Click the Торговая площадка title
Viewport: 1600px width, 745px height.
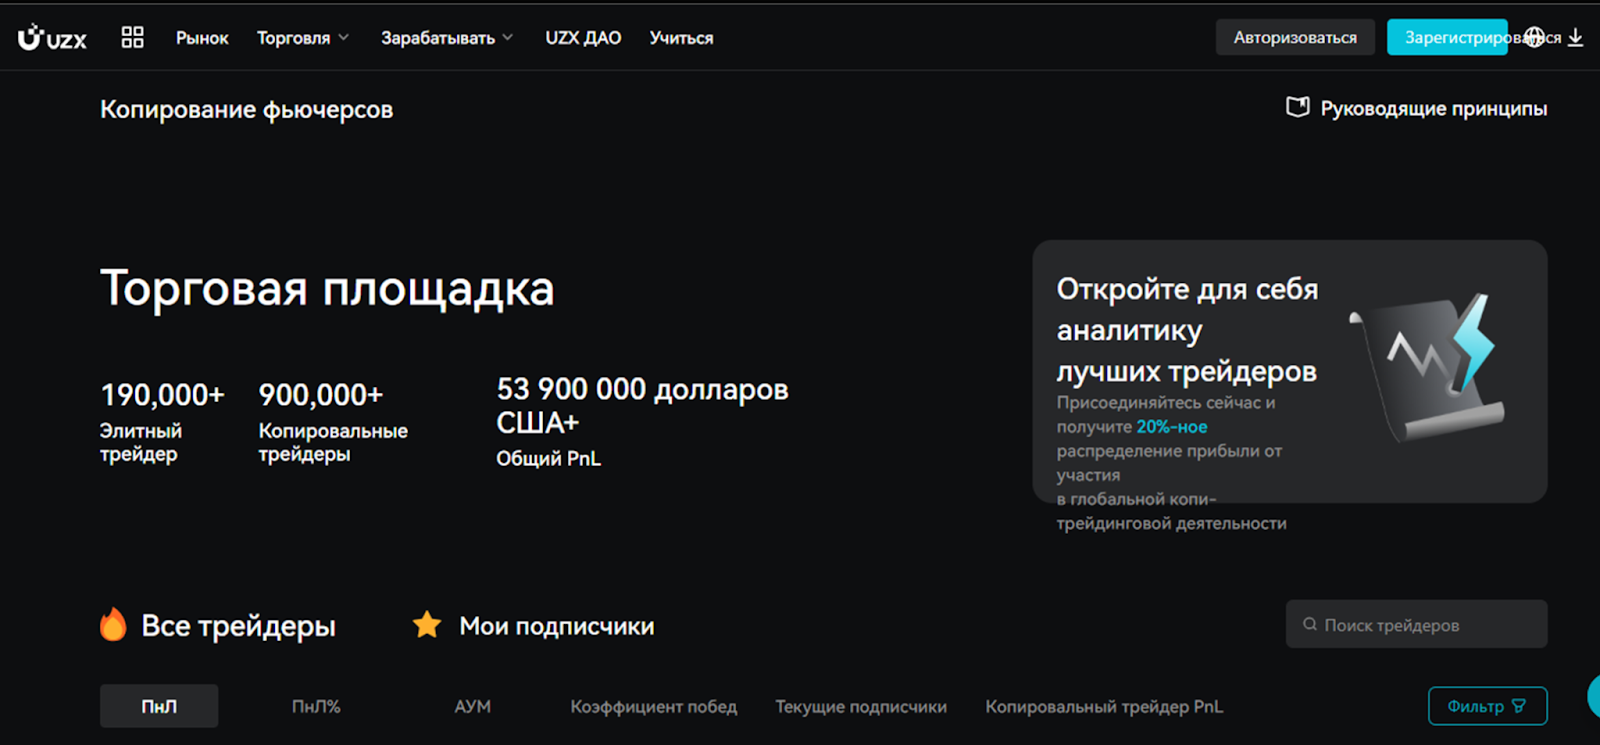pyautogui.click(x=327, y=289)
